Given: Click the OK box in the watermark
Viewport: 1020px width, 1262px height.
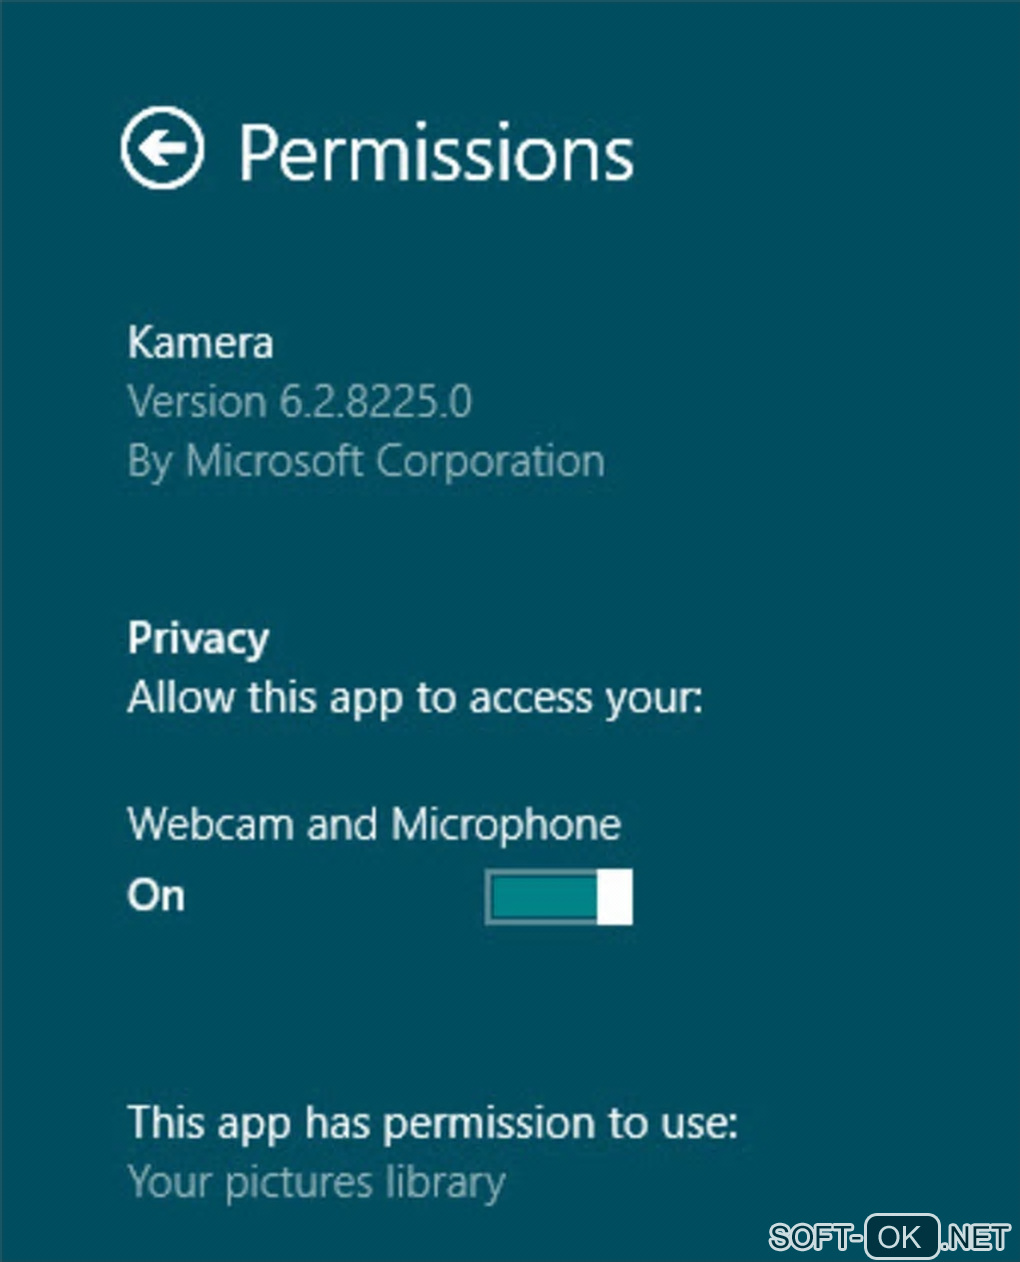Looking at the screenshot, I should pyautogui.click(x=901, y=1237).
